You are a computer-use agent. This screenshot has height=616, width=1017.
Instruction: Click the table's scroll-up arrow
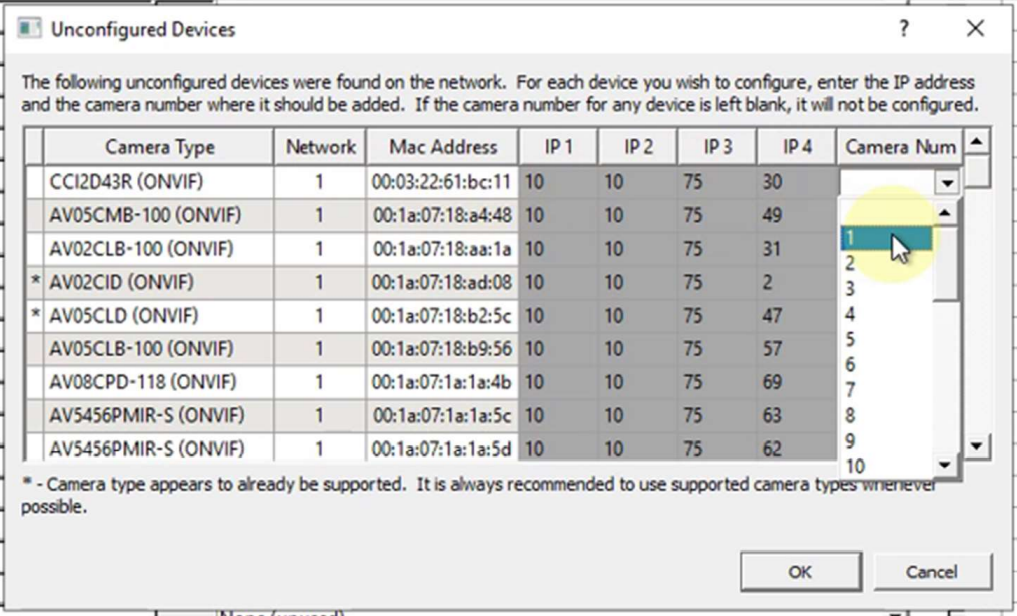tap(977, 141)
